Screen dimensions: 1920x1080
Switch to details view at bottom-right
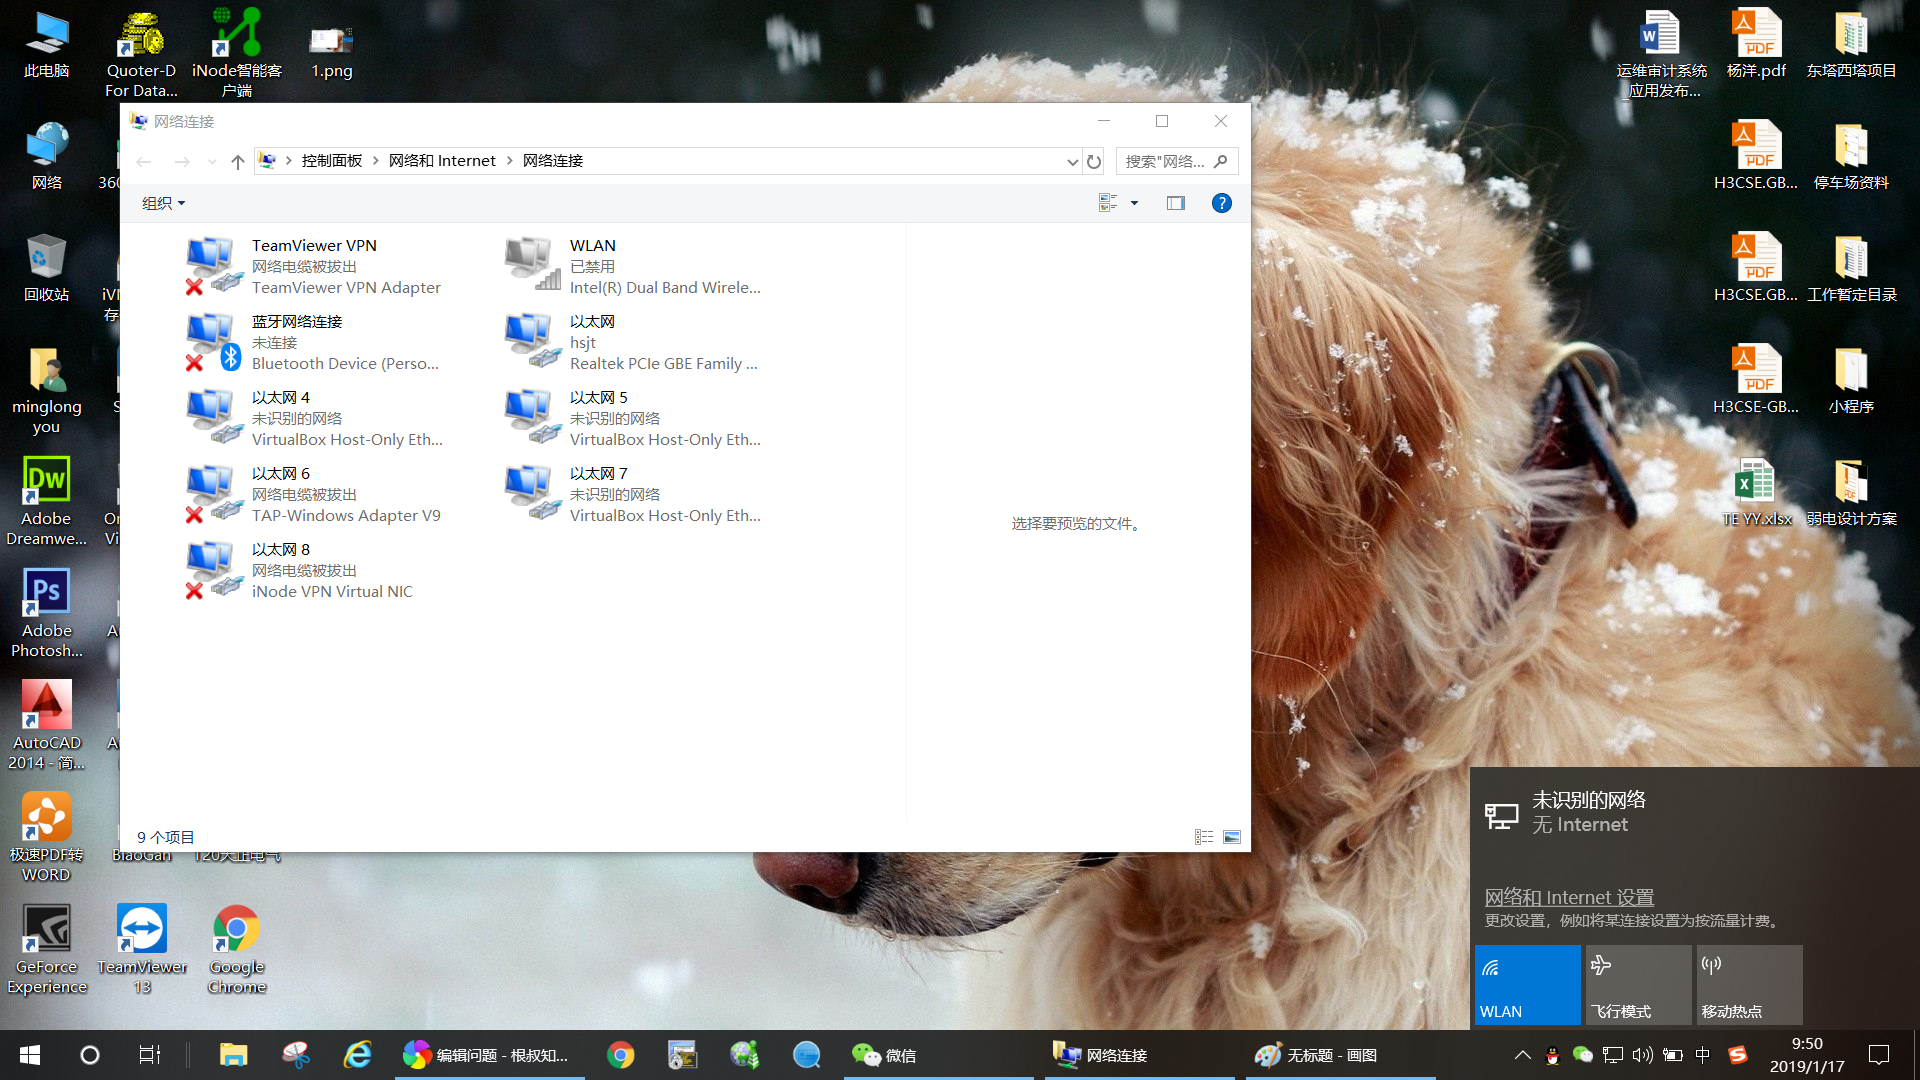pyautogui.click(x=1204, y=837)
